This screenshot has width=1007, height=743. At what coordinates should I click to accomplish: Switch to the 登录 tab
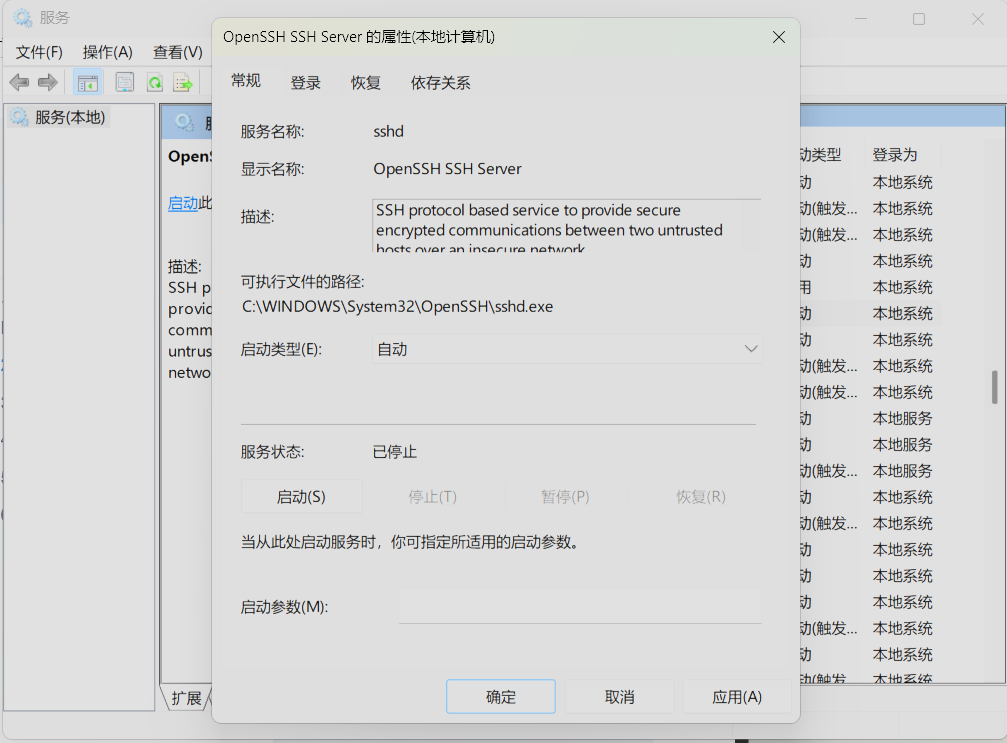pos(306,83)
